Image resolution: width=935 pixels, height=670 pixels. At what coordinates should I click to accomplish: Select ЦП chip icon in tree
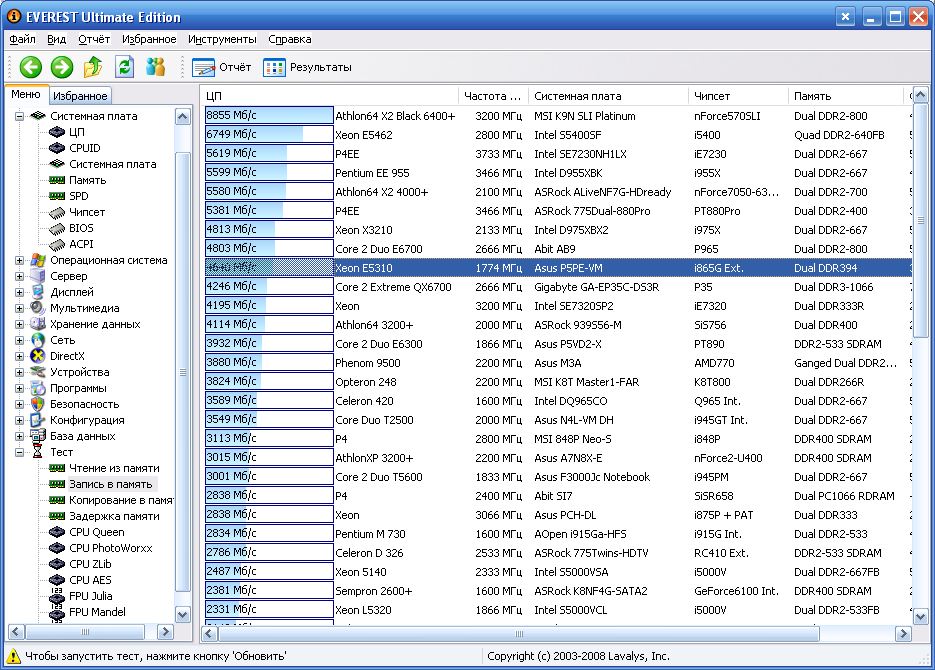[57, 132]
